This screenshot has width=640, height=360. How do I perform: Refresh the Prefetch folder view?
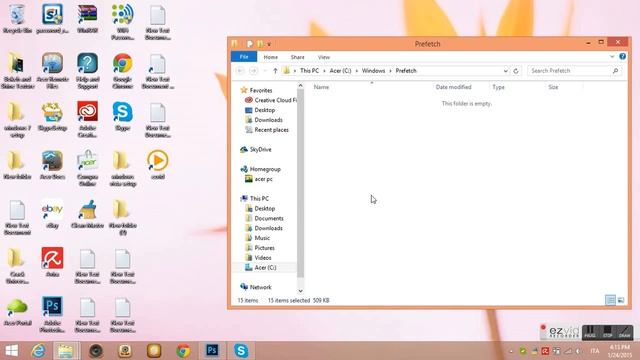tap(516, 71)
